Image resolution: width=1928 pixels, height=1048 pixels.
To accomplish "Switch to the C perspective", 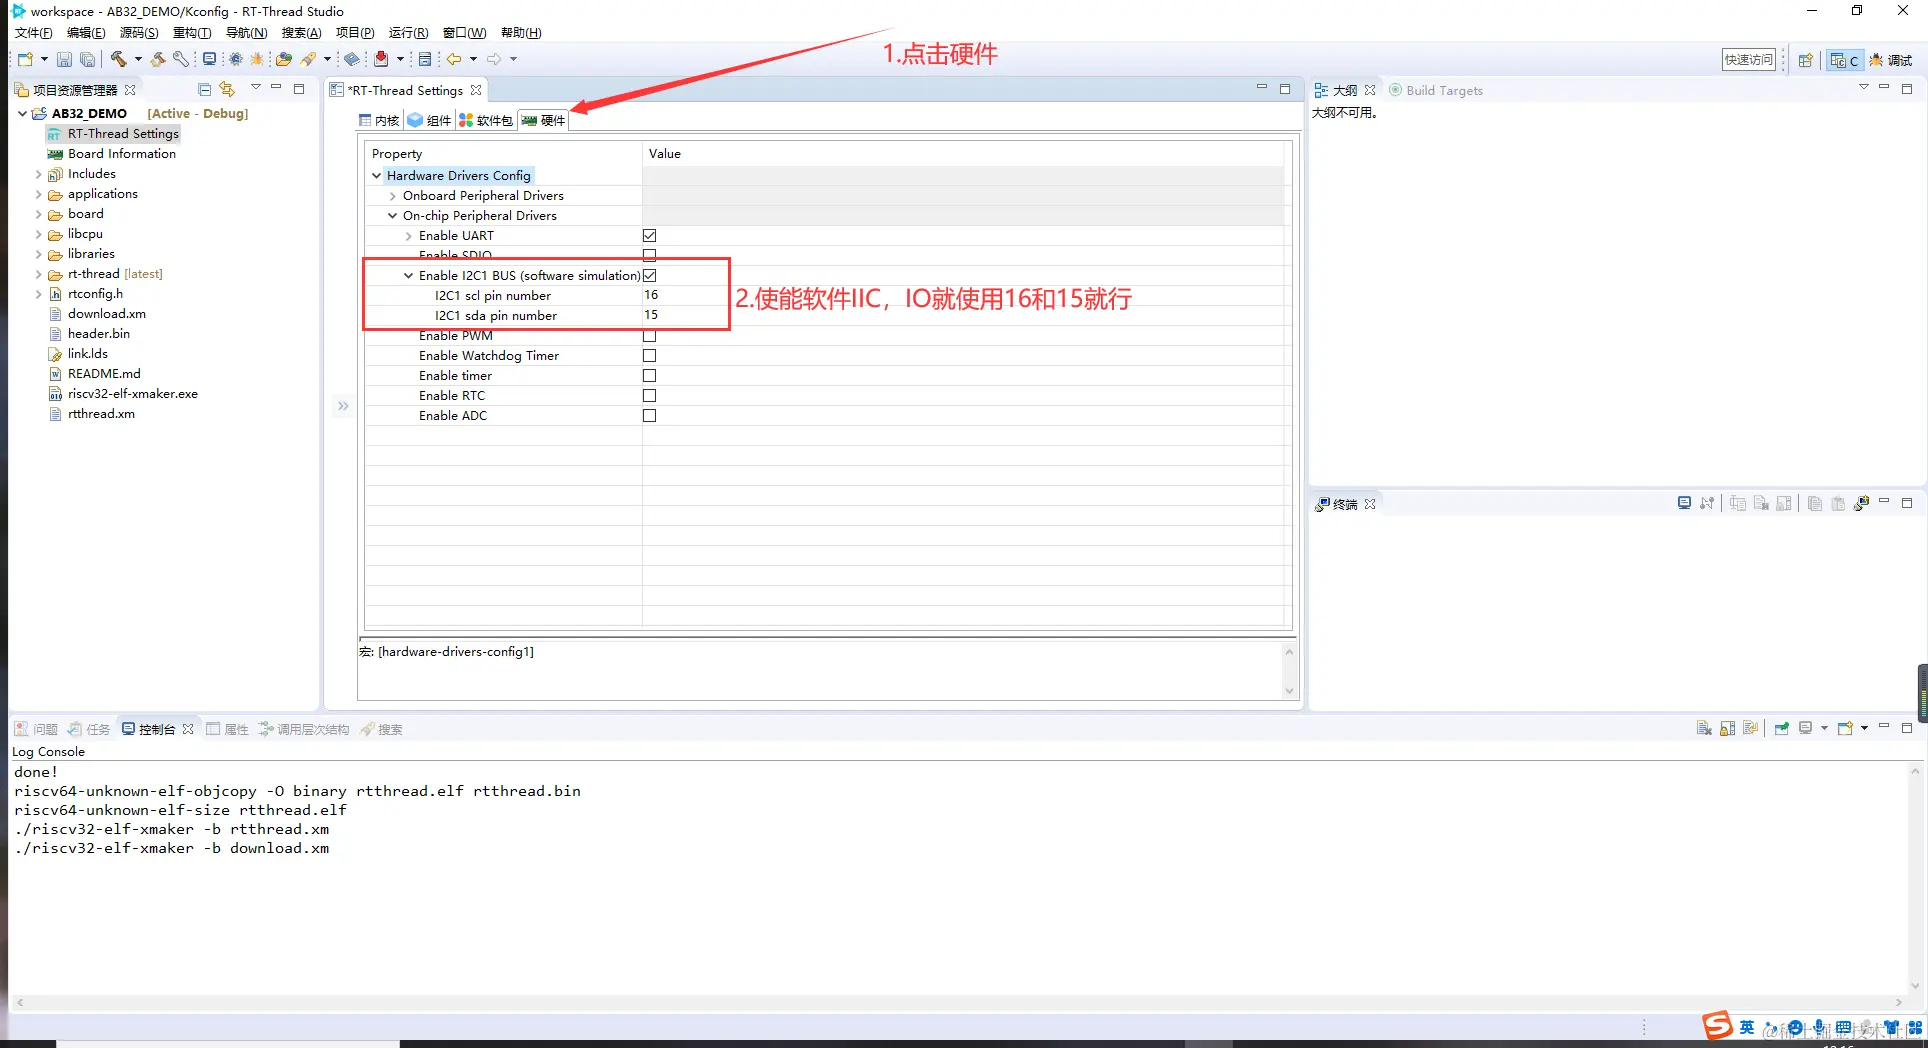I will (1844, 60).
